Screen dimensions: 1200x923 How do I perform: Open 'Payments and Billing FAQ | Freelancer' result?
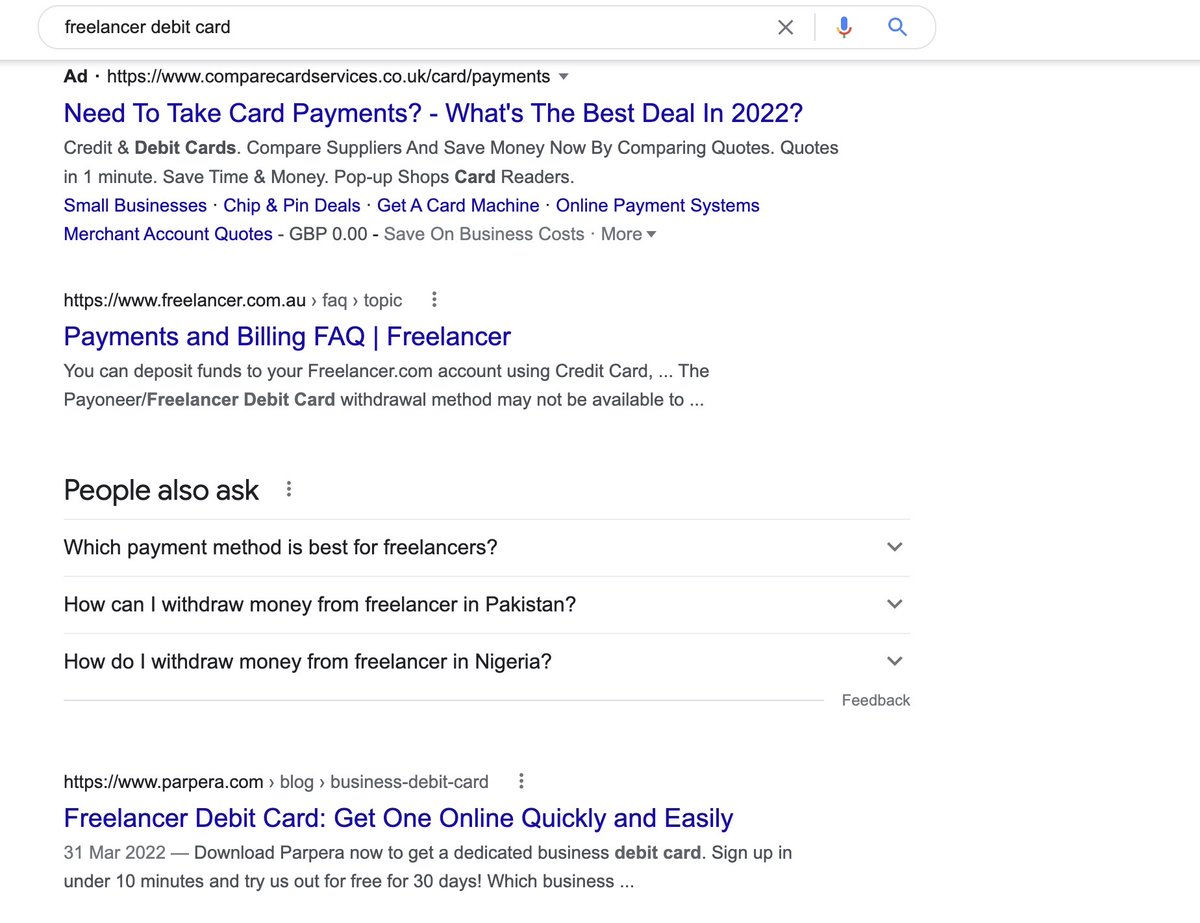pos(287,336)
